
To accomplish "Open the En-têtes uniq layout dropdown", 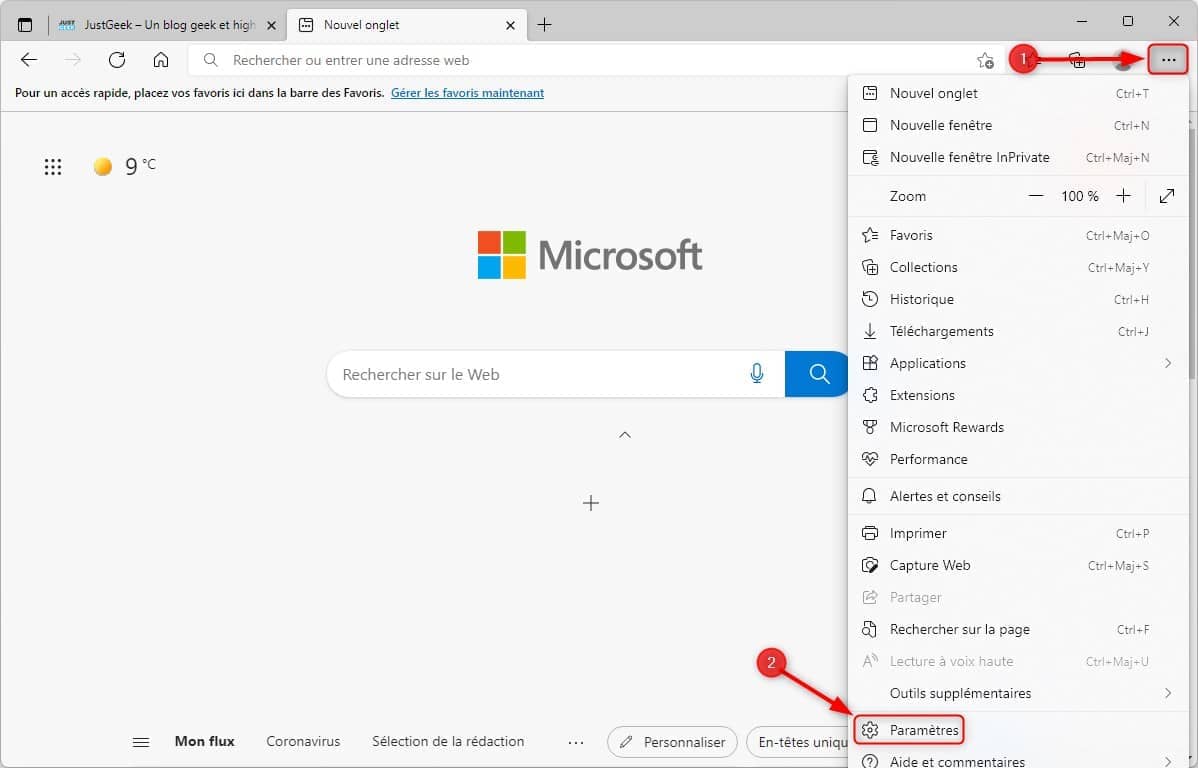I will [798, 742].
